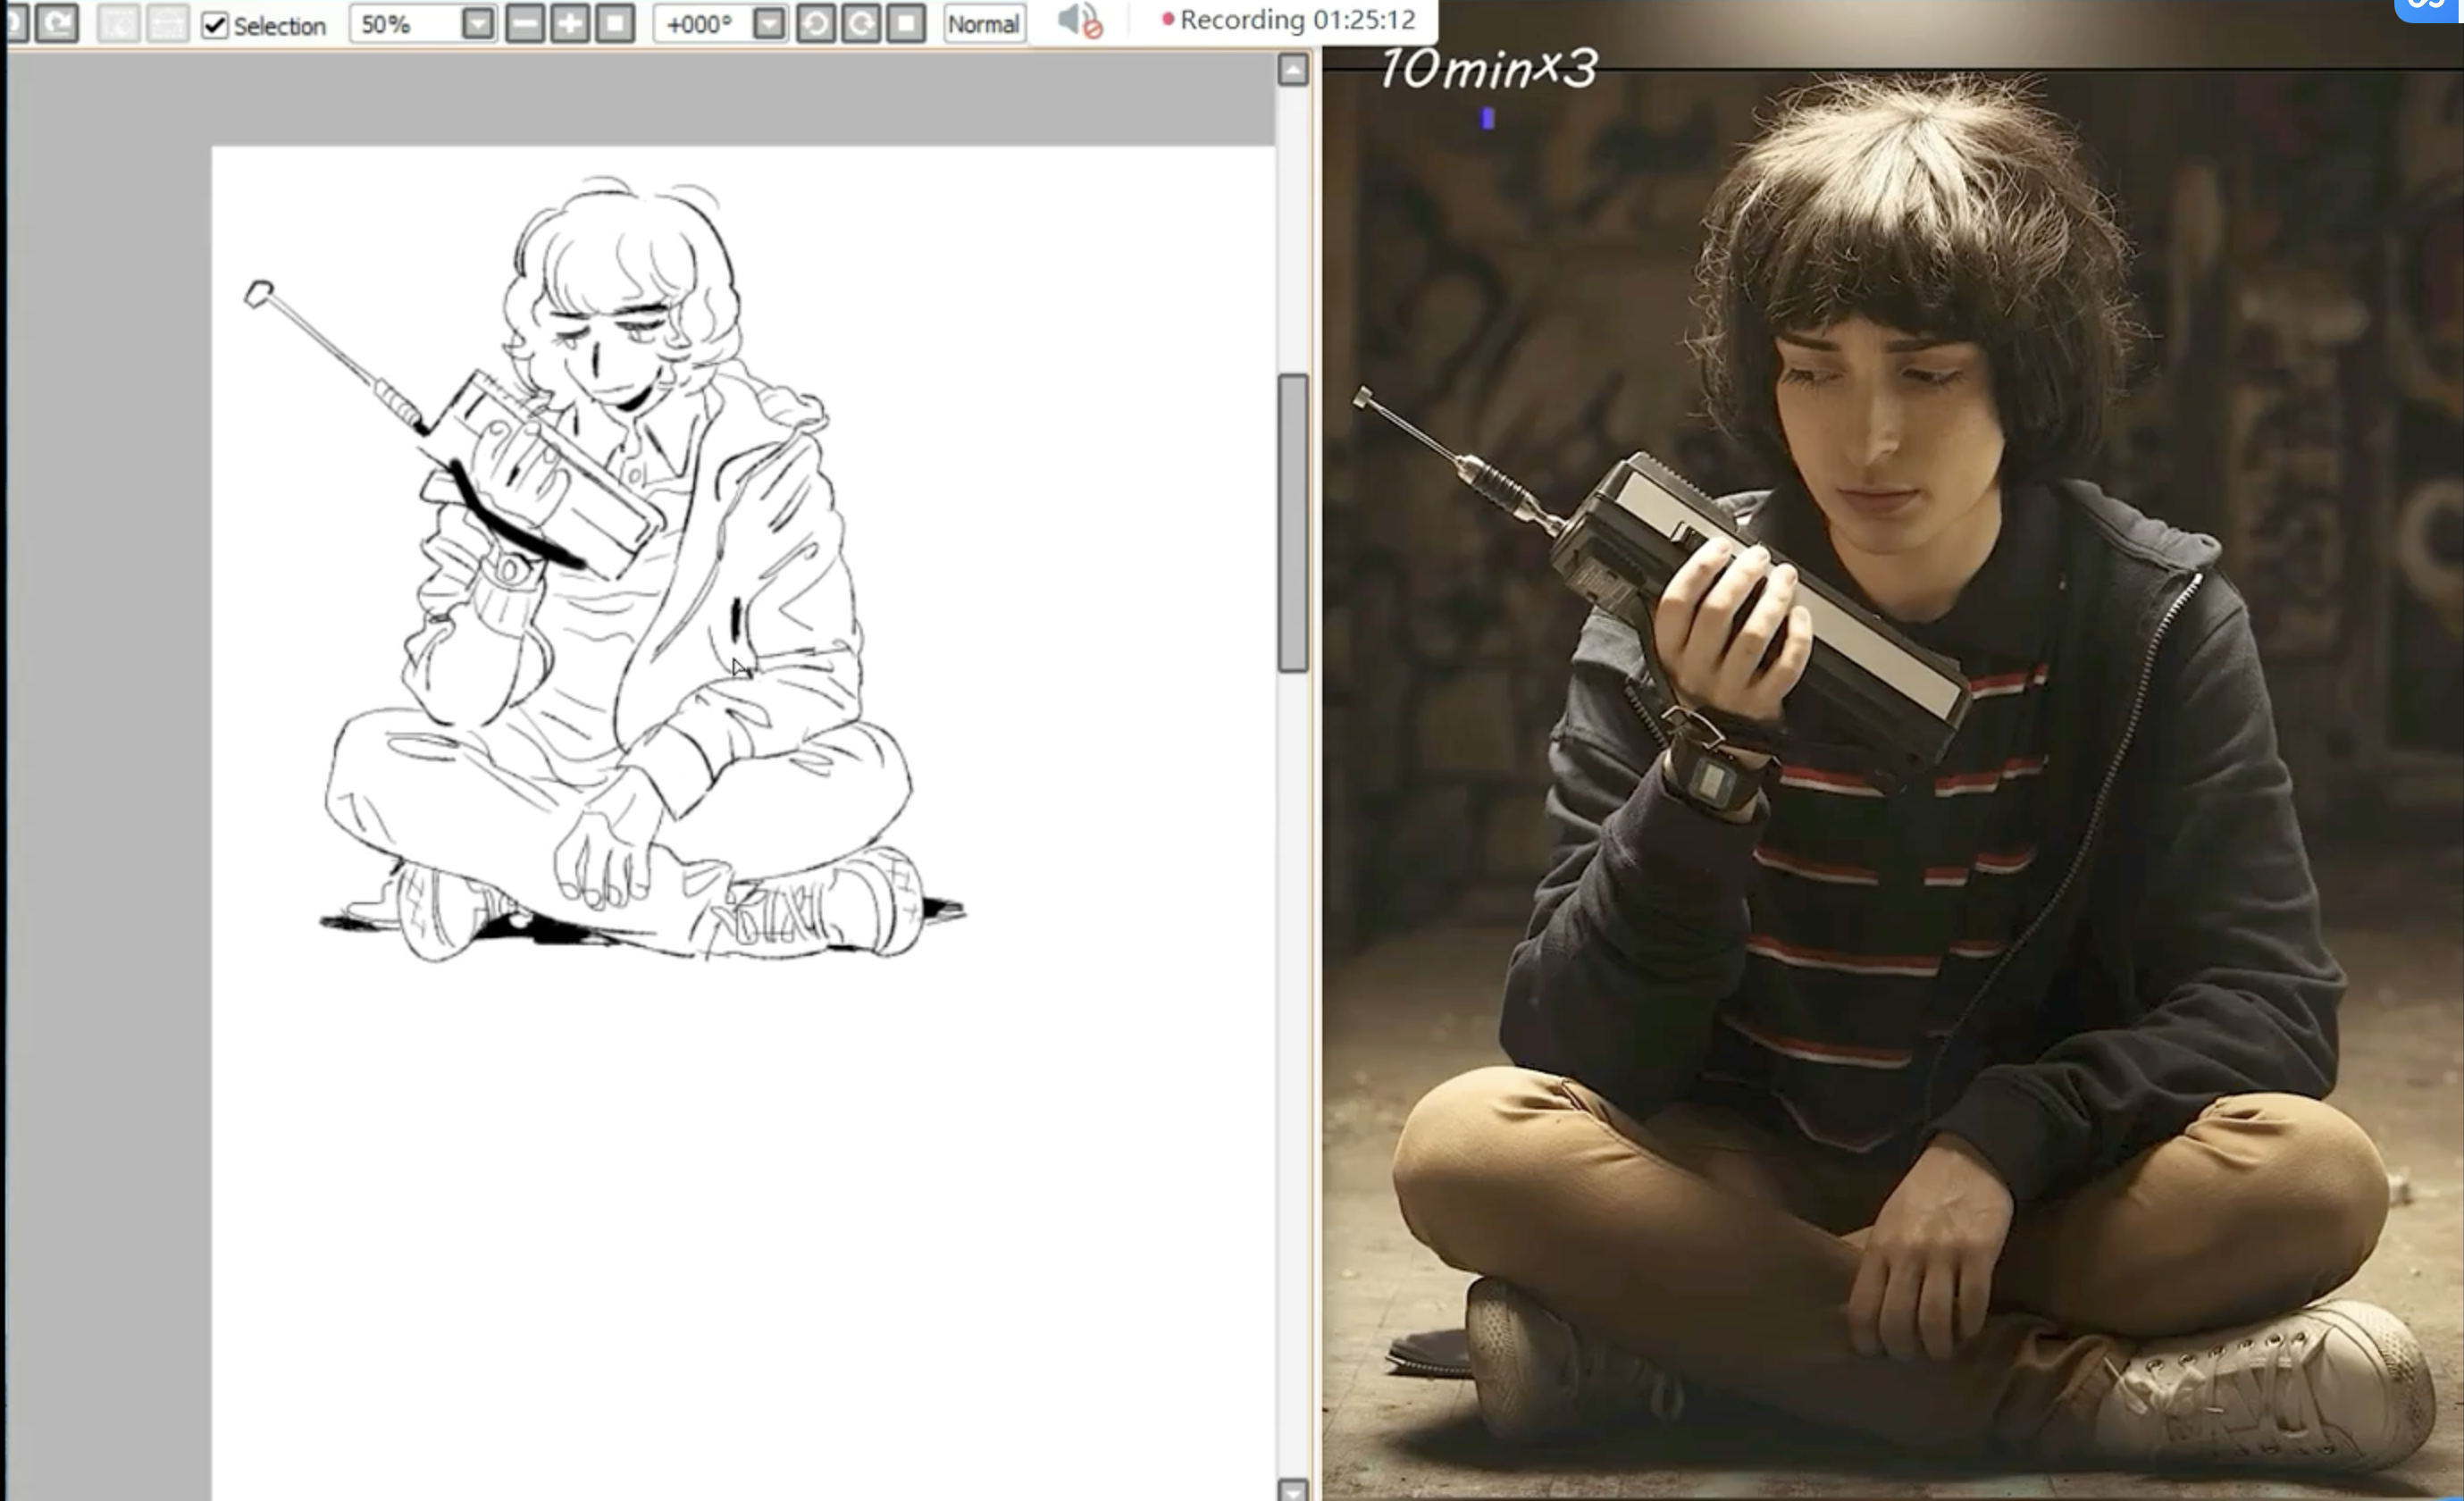Click the greyed invert selection icon

167,23
